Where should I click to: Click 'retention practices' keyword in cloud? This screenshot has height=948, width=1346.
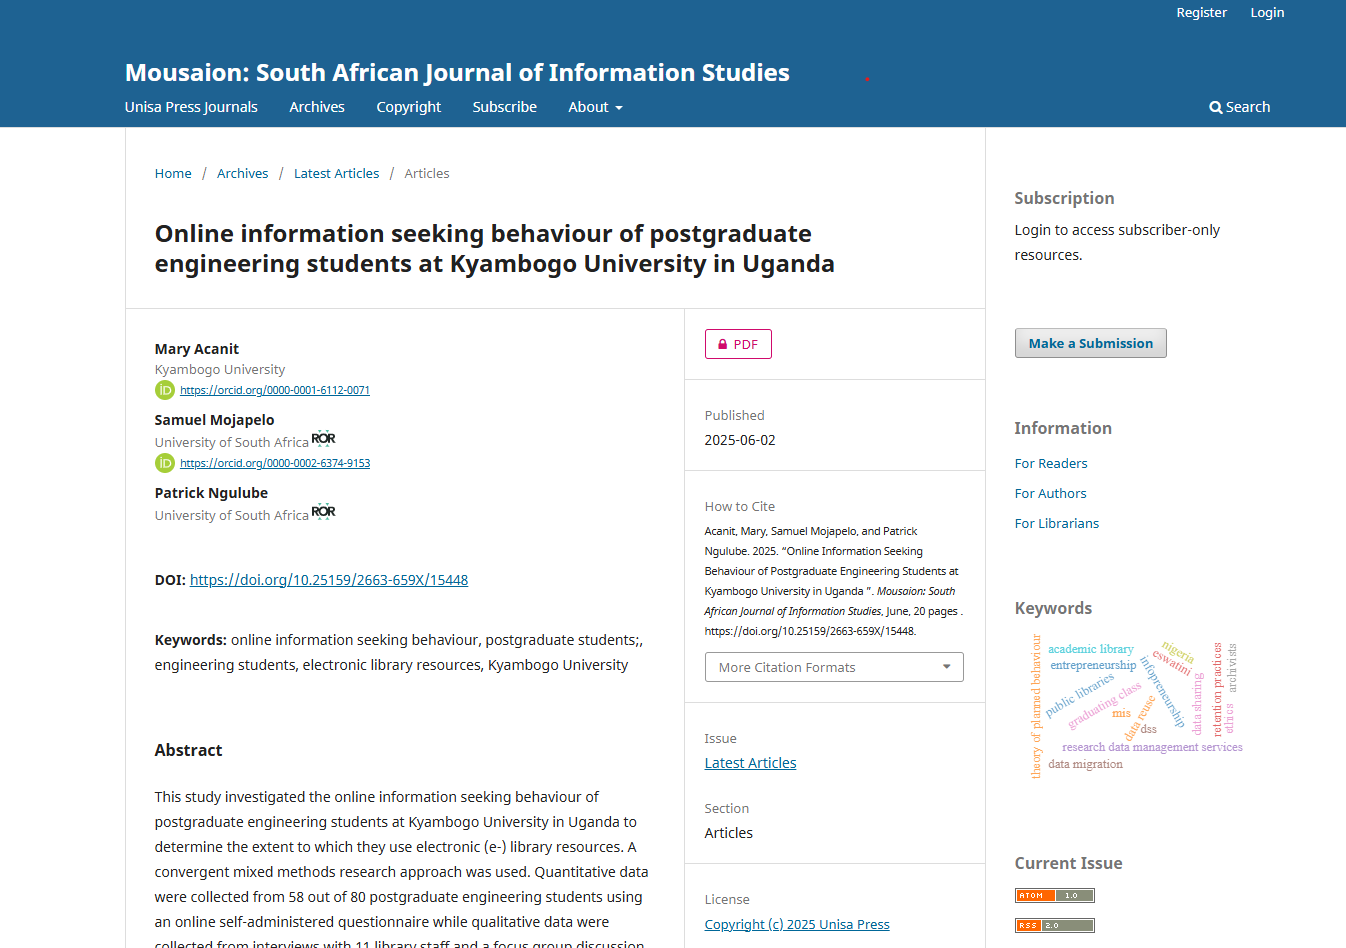click(1217, 690)
